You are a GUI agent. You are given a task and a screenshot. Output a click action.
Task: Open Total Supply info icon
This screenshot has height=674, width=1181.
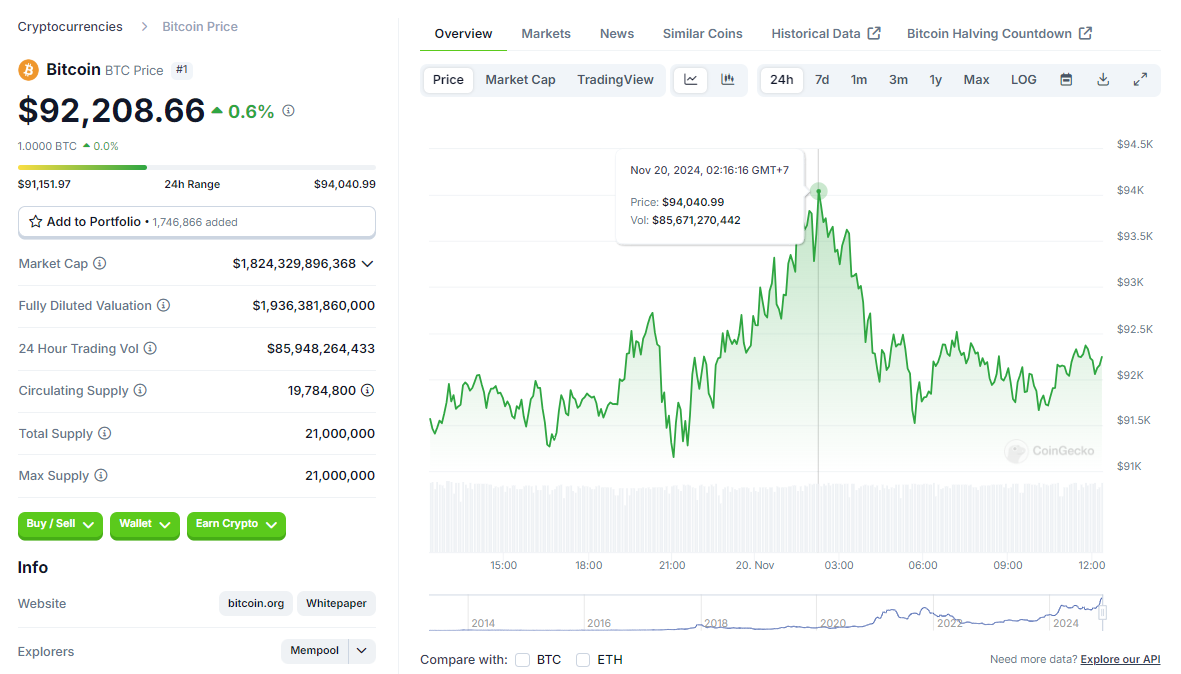tap(105, 433)
